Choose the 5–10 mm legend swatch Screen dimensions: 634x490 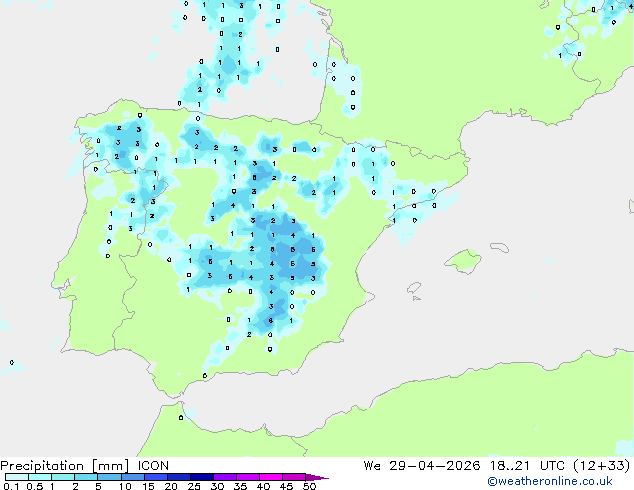(x=109, y=477)
